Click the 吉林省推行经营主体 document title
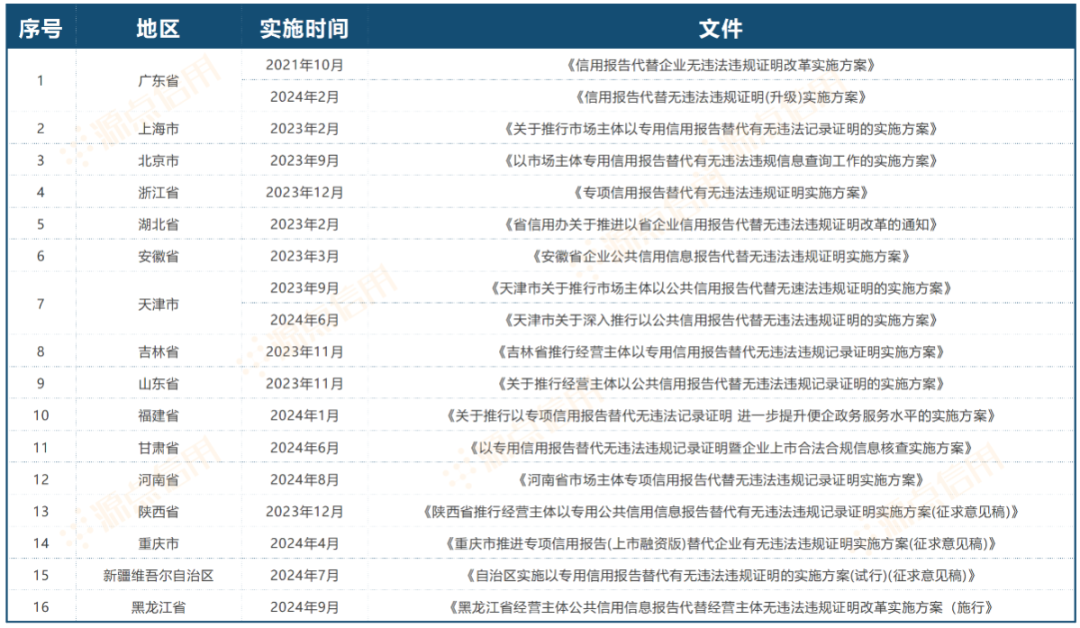The height and width of the screenshot is (628, 1080). click(720, 352)
